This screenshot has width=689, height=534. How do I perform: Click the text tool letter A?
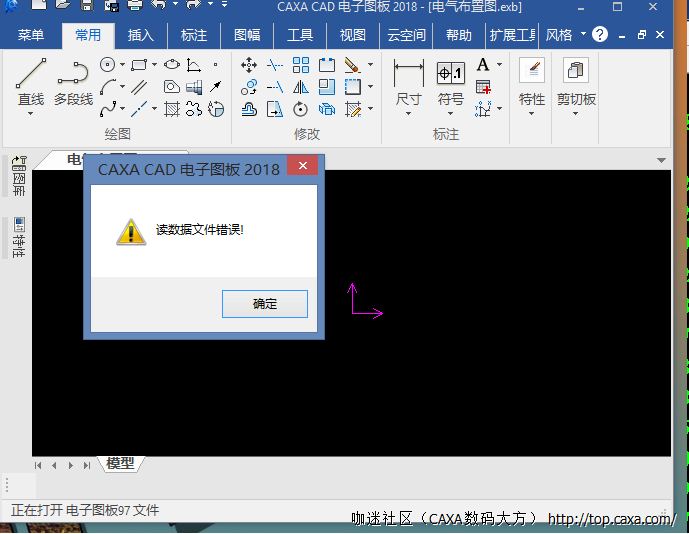pos(483,65)
